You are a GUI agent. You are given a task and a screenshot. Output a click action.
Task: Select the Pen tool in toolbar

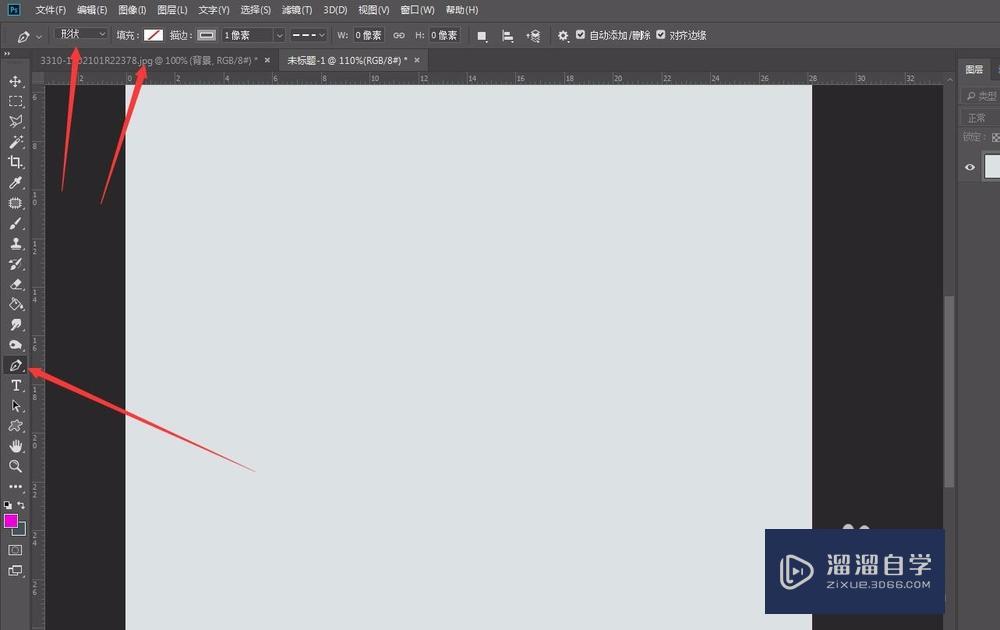(x=15, y=365)
